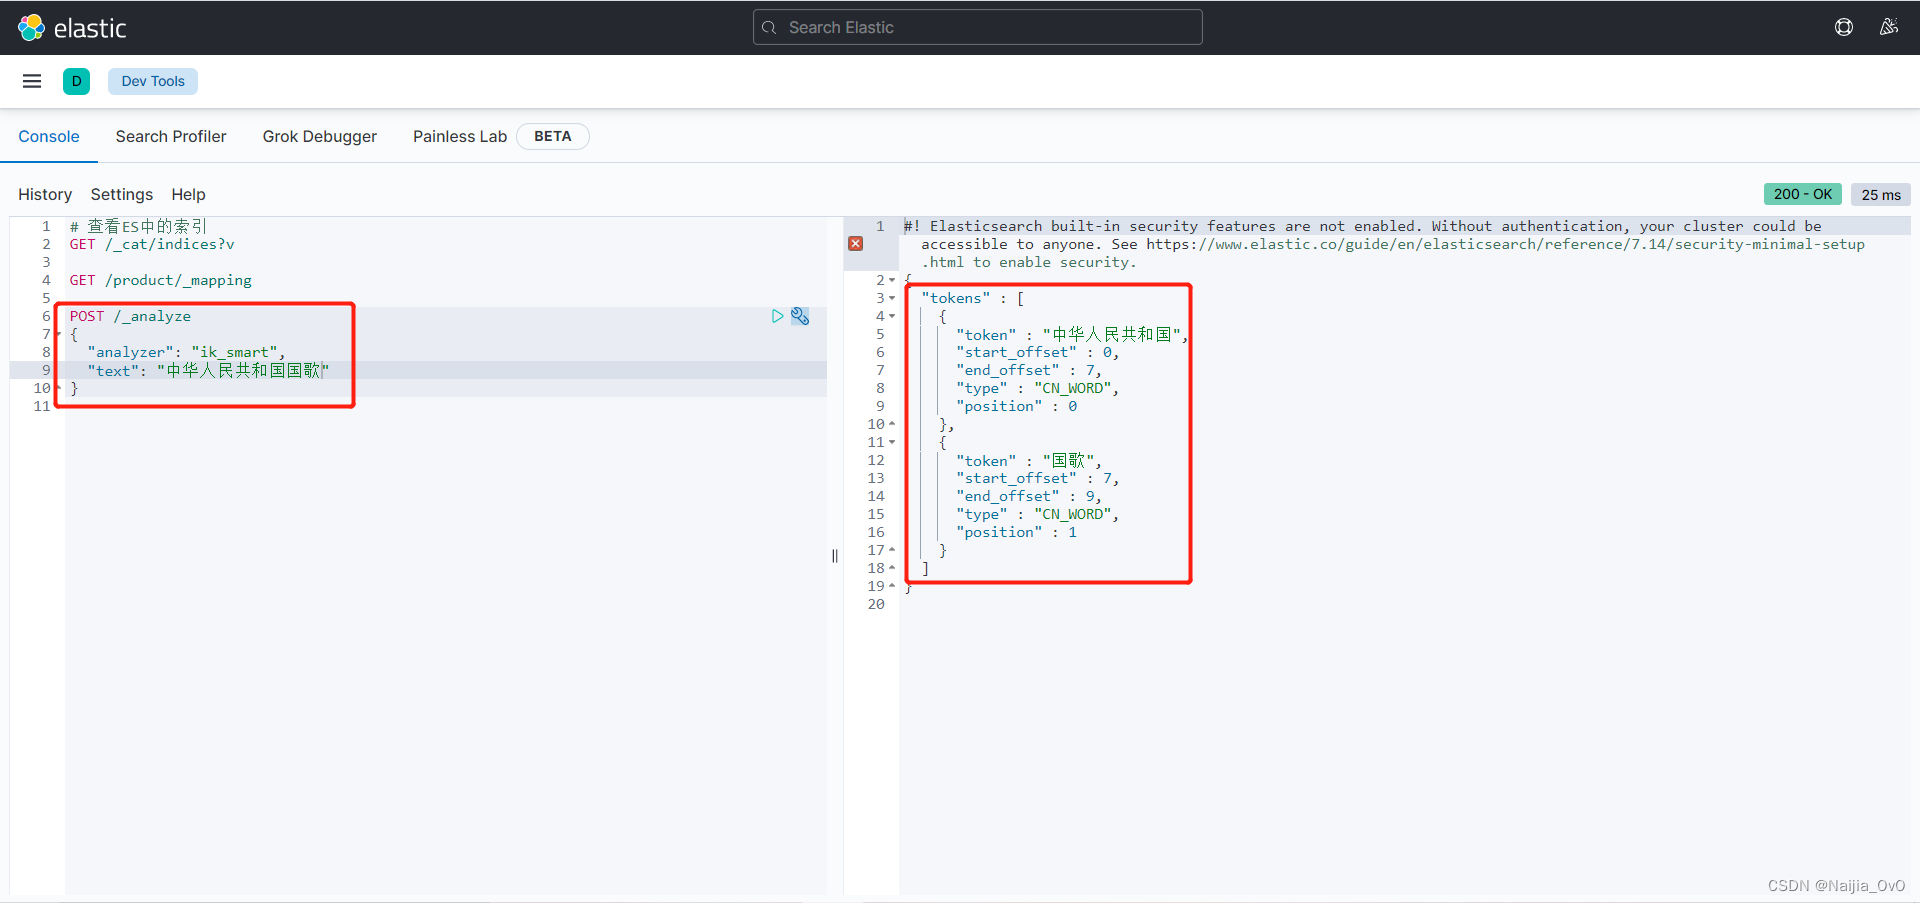Image resolution: width=1920 pixels, height=903 pixels.
Task: Click the 25 ms response time badge
Action: [1881, 194]
